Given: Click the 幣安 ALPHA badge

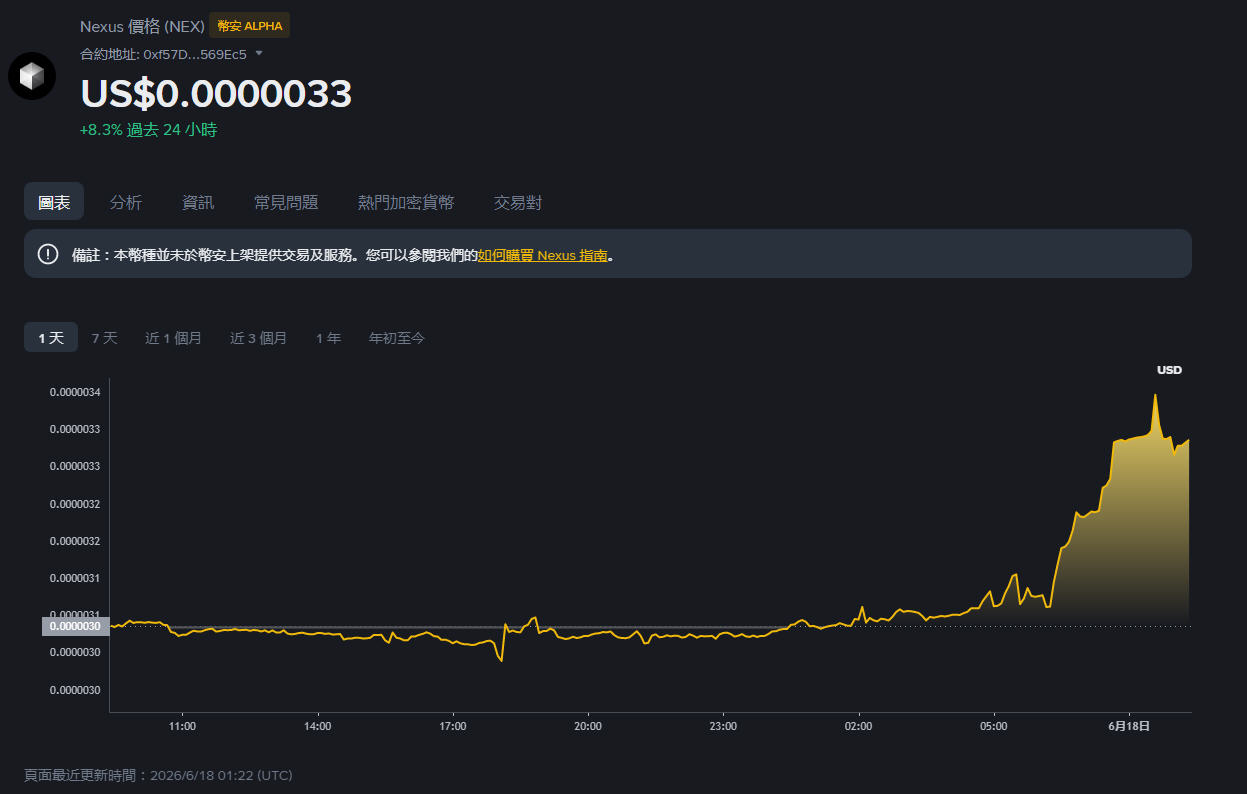Looking at the screenshot, I should pos(250,26).
